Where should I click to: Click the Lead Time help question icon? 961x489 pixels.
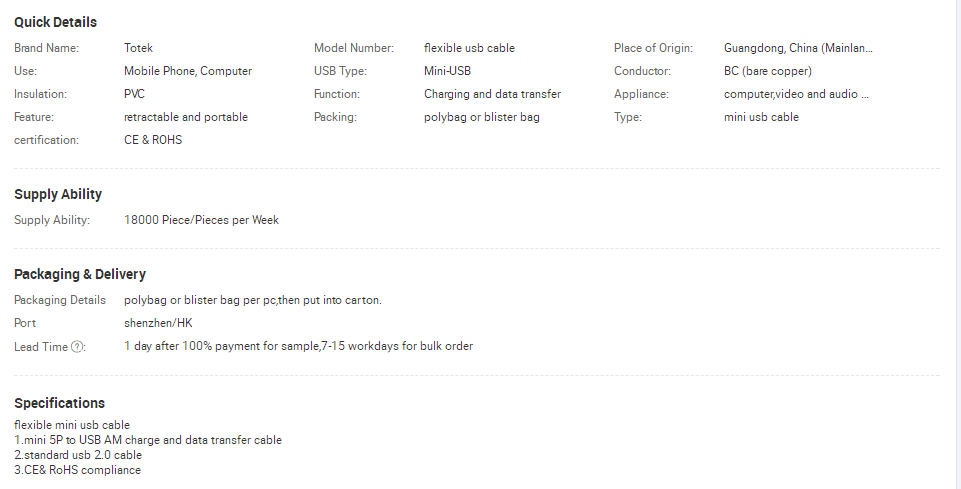click(78, 347)
